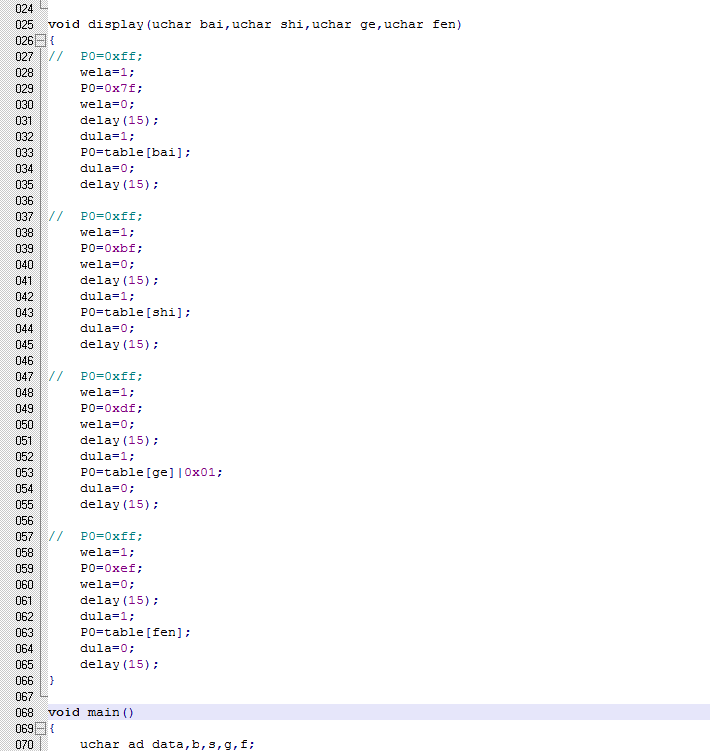Screen dimensions: 710x751
Task: Click wela=1; on line 028
Action: 107,72
